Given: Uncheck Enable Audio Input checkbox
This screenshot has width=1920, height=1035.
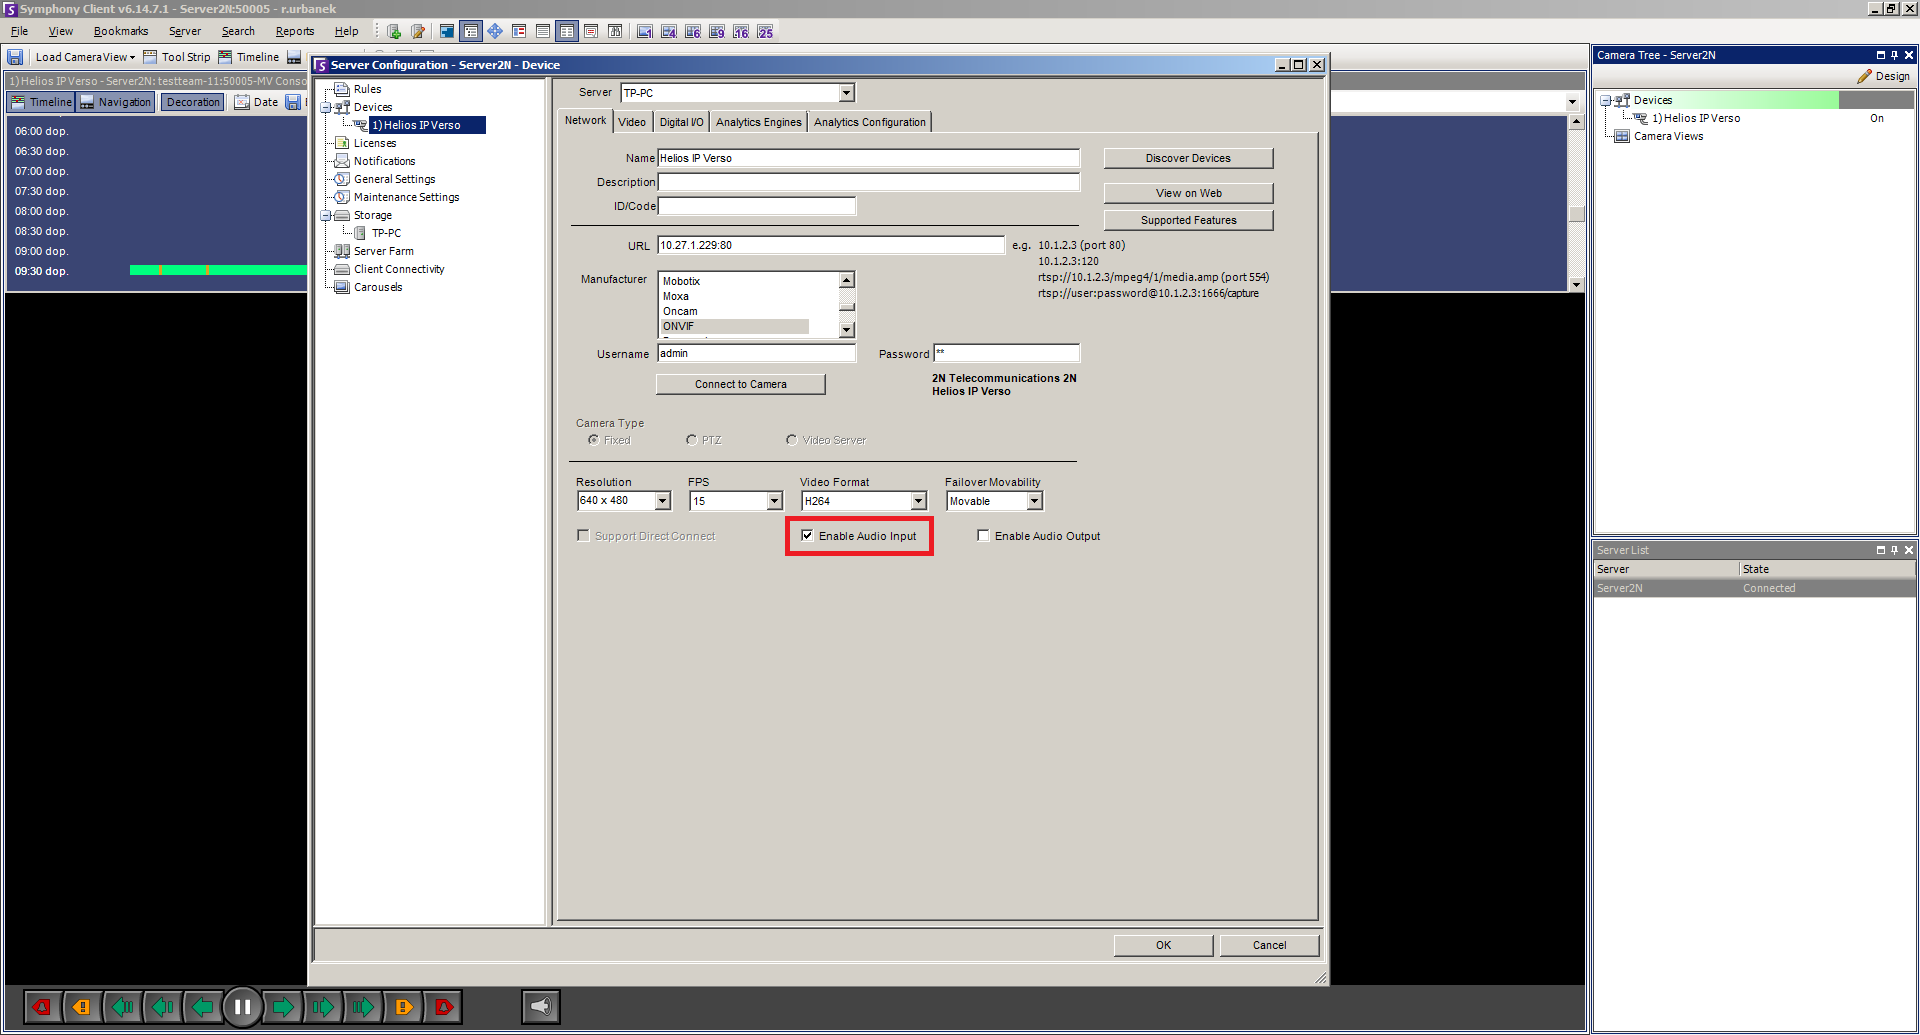Looking at the screenshot, I should tap(807, 536).
